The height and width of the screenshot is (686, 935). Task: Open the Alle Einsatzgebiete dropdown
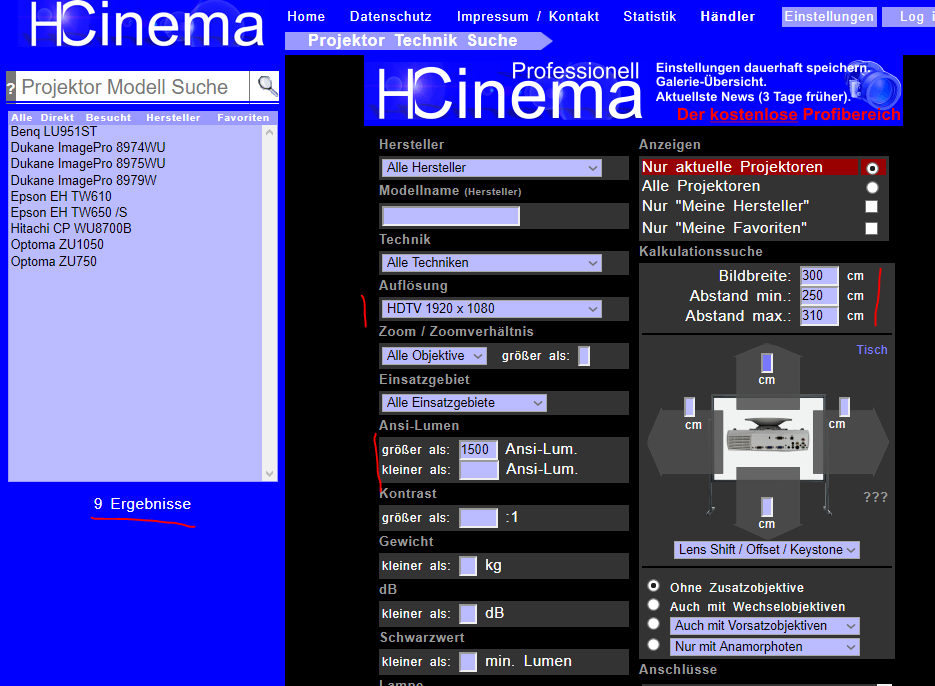(x=464, y=403)
